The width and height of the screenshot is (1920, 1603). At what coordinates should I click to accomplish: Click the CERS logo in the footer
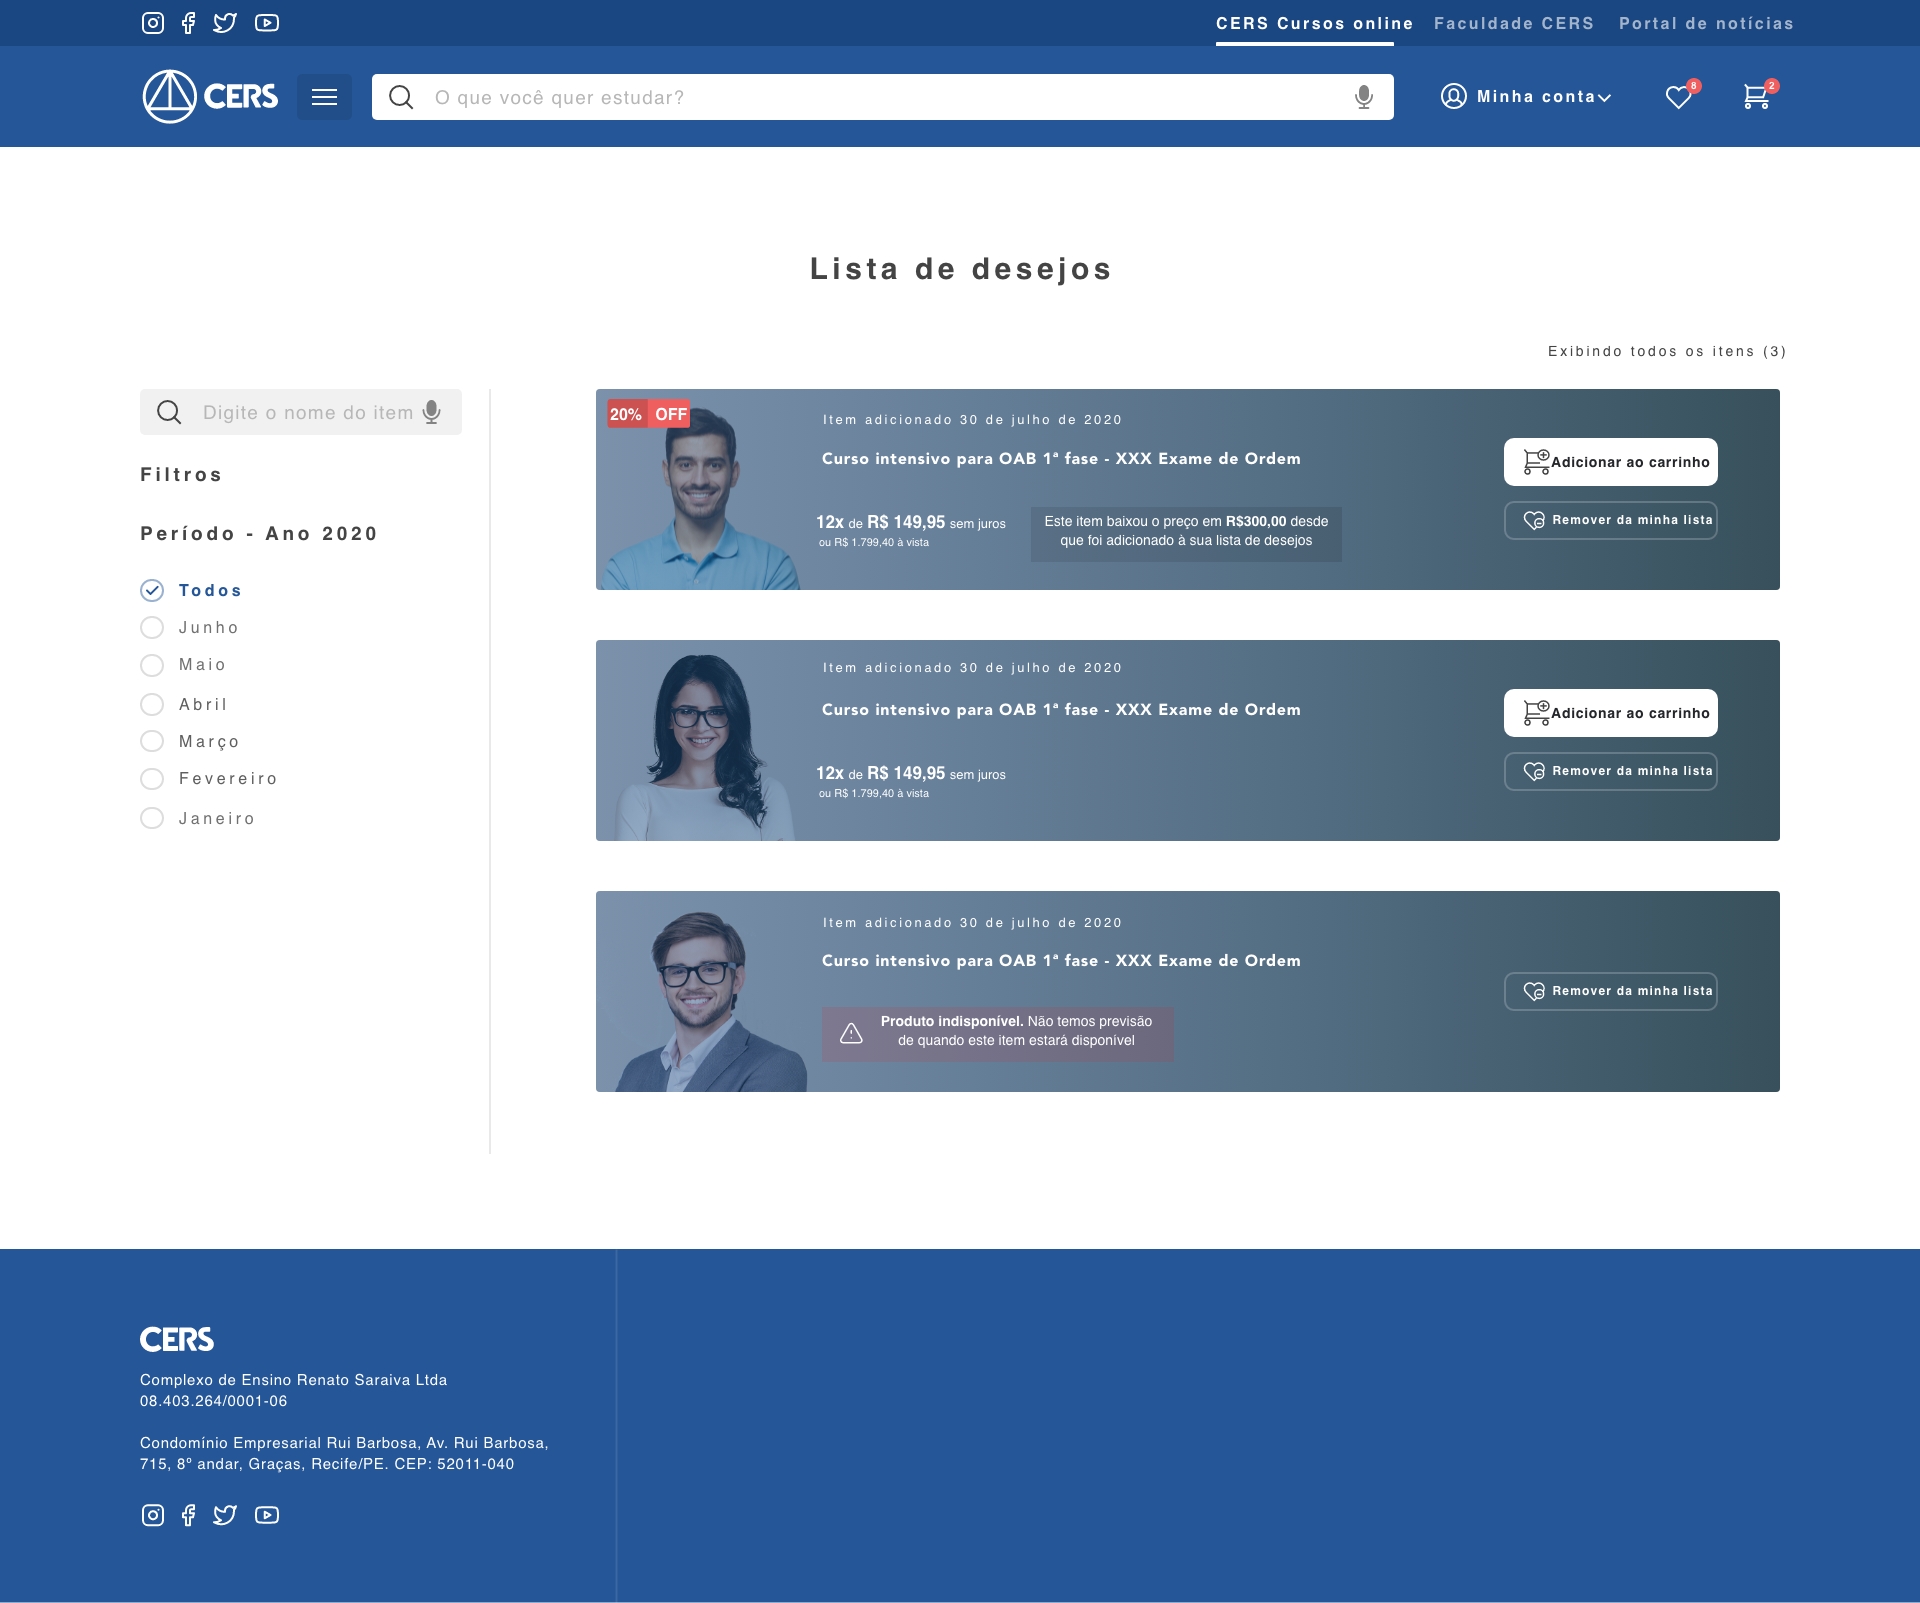pyautogui.click(x=177, y=1339)
